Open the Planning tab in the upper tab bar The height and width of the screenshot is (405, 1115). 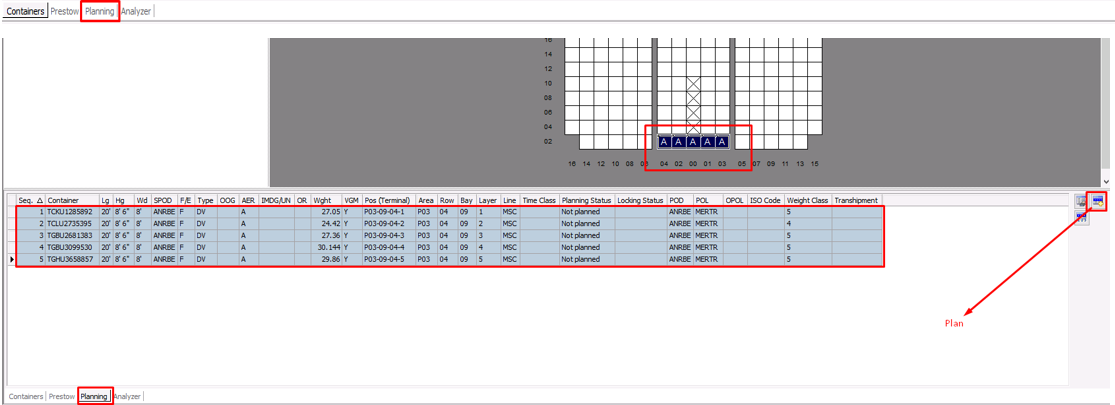click(x=100, y=11)
